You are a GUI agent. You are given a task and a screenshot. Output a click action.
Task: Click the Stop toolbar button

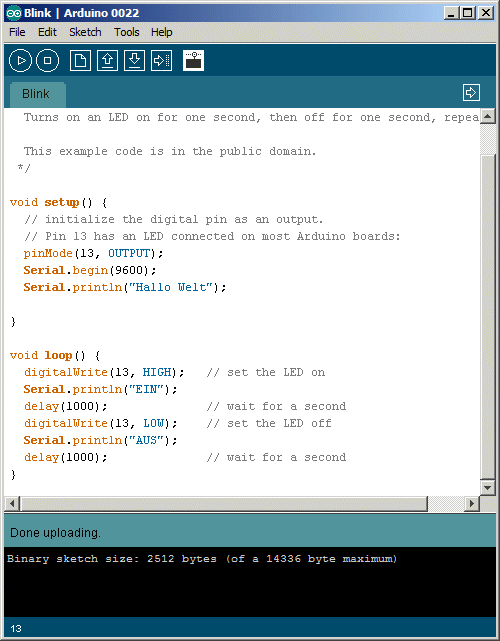click(x=47, y=61)
